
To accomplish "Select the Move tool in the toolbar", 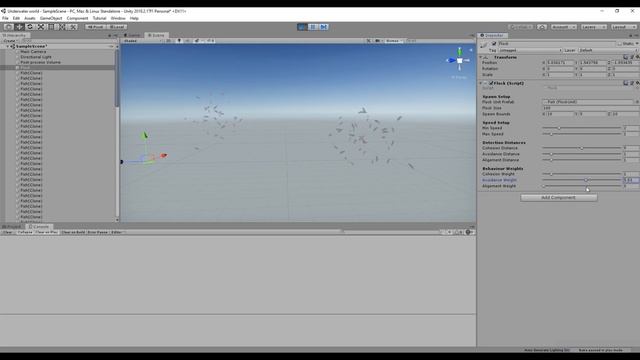I will 19,27.
